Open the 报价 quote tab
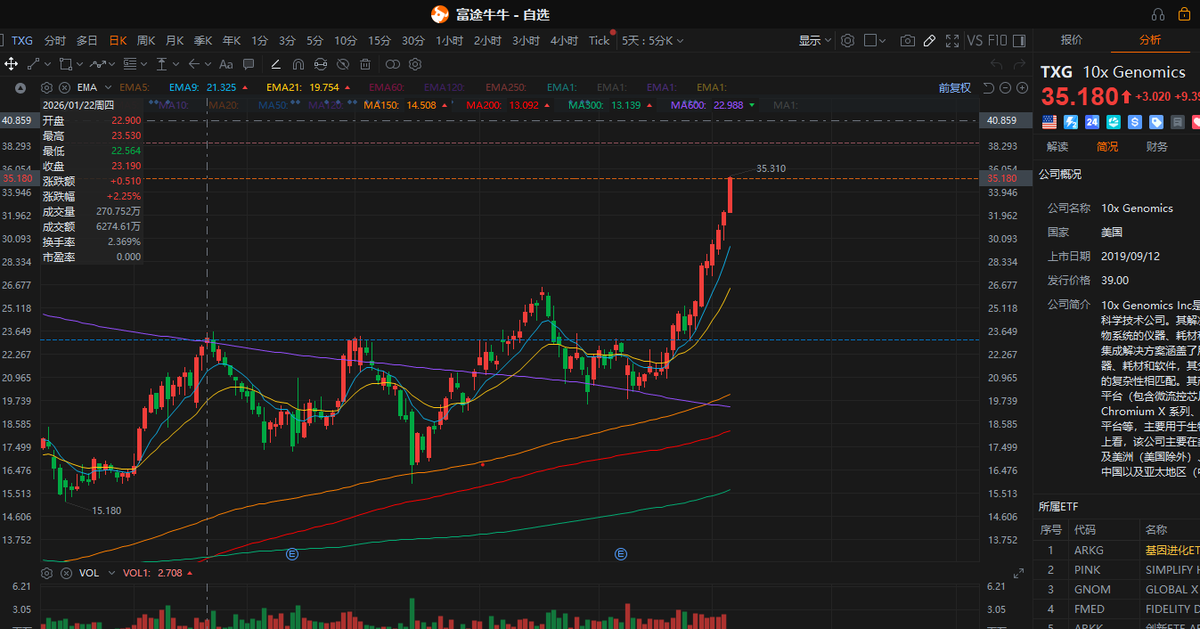This screenshot has height=629, width=1200. (x=1071, y=40)
